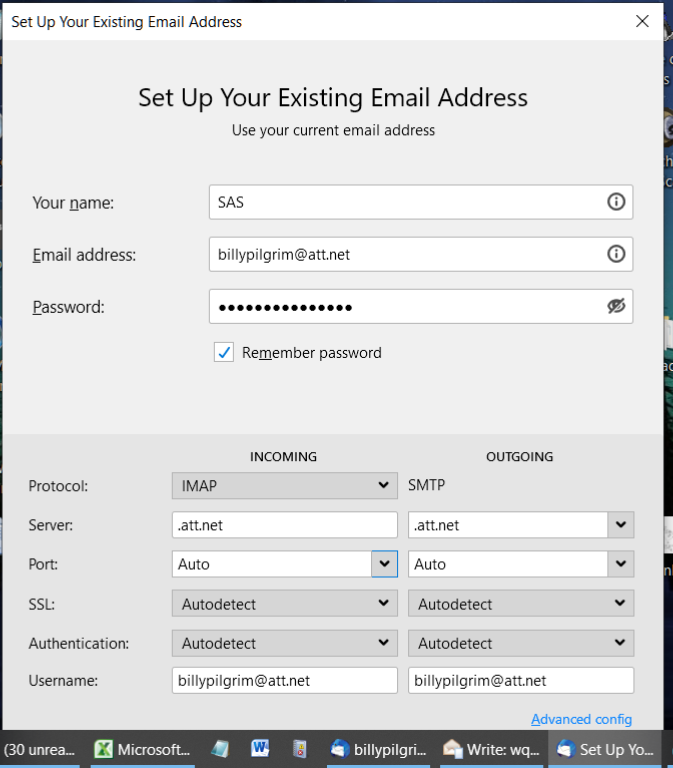Click the info icon beside Email address

616,254
